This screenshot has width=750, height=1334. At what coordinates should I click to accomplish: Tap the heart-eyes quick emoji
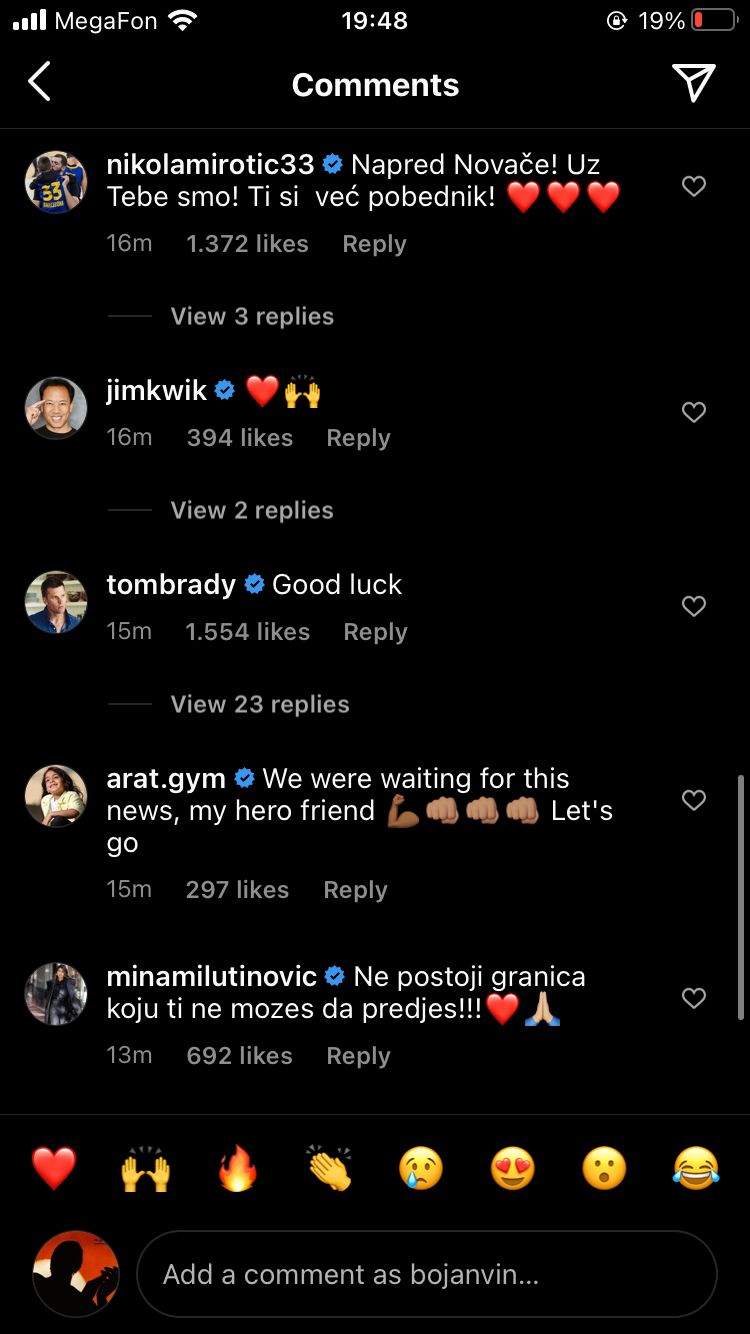(x=513, y=1168)
